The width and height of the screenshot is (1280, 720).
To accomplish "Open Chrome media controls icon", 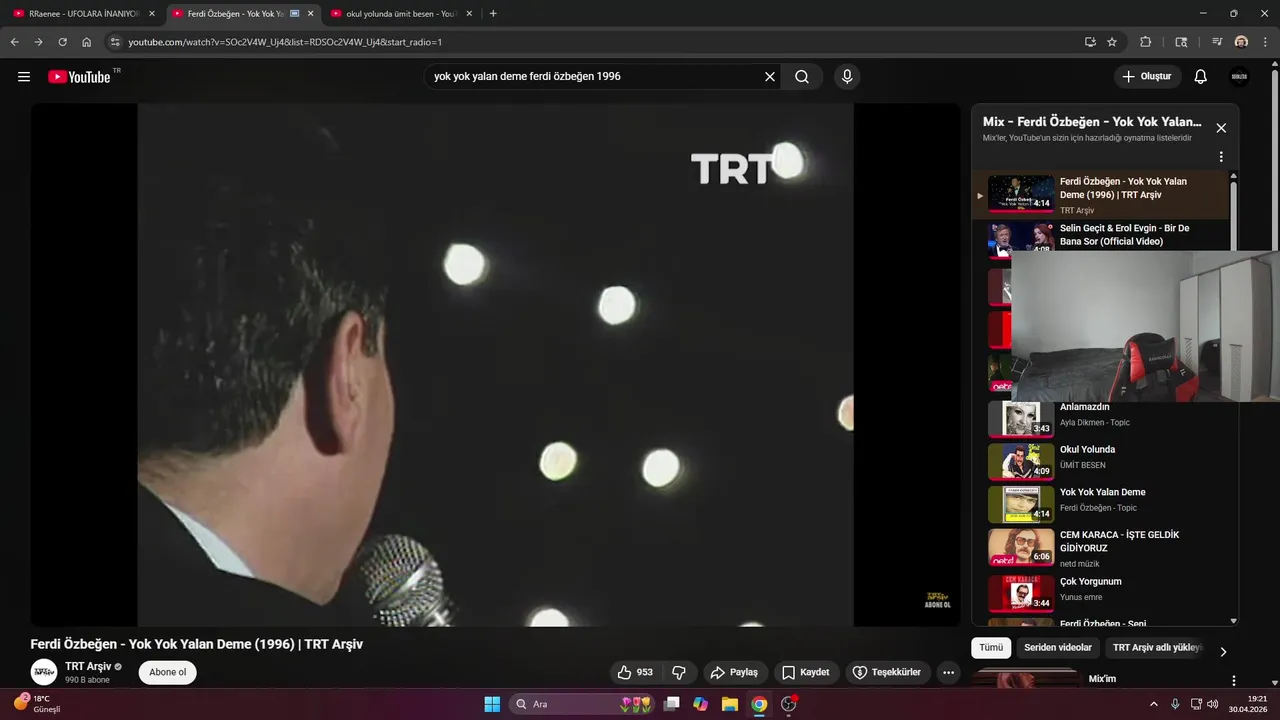I will click(x=1217, y=42).
